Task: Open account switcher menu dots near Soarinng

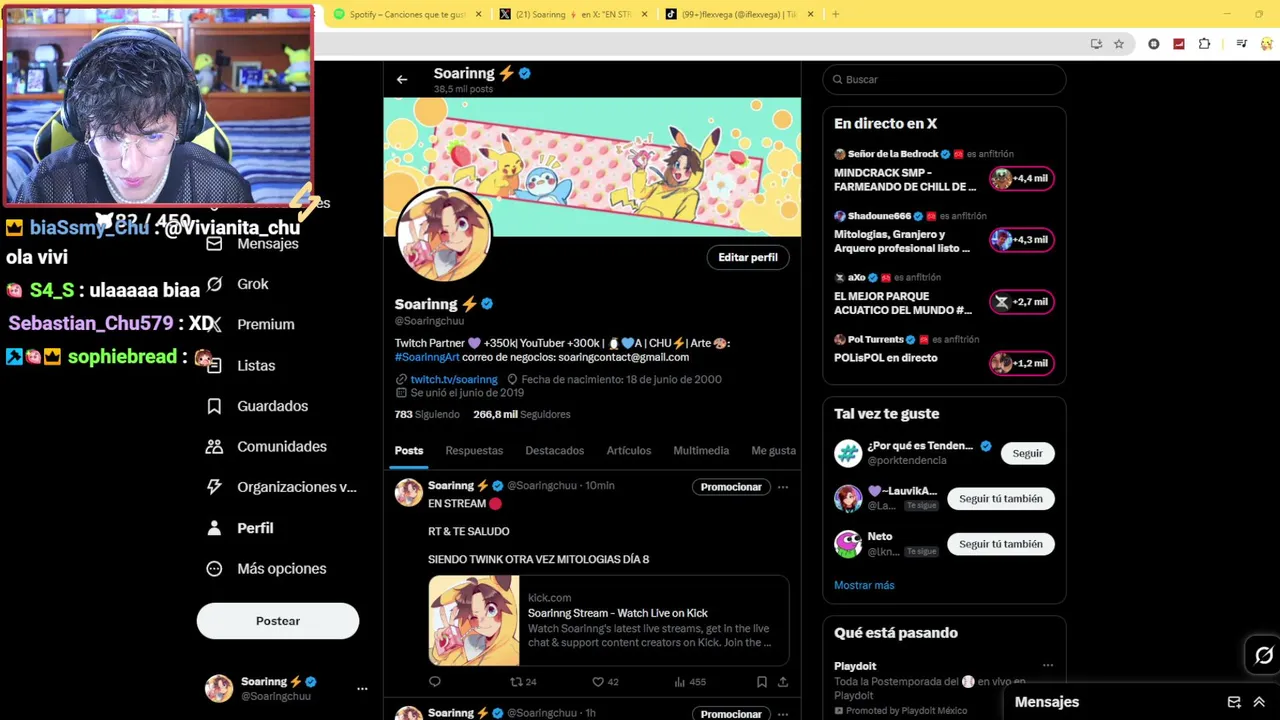Action: (x=362, y=689)
